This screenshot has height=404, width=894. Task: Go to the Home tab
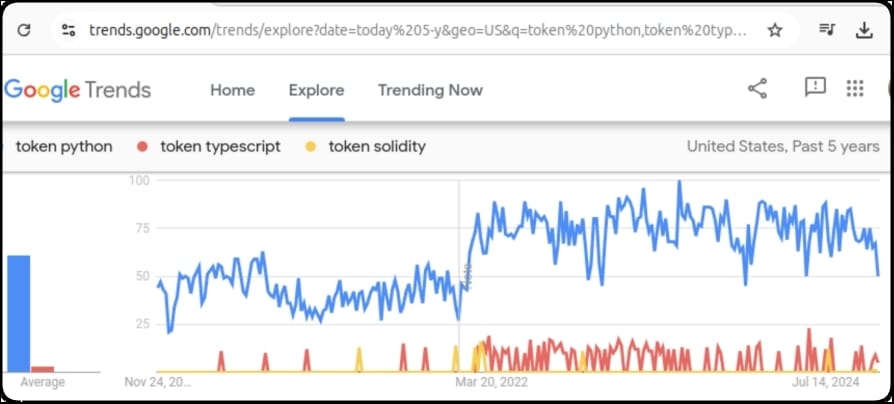coord(233,90)
